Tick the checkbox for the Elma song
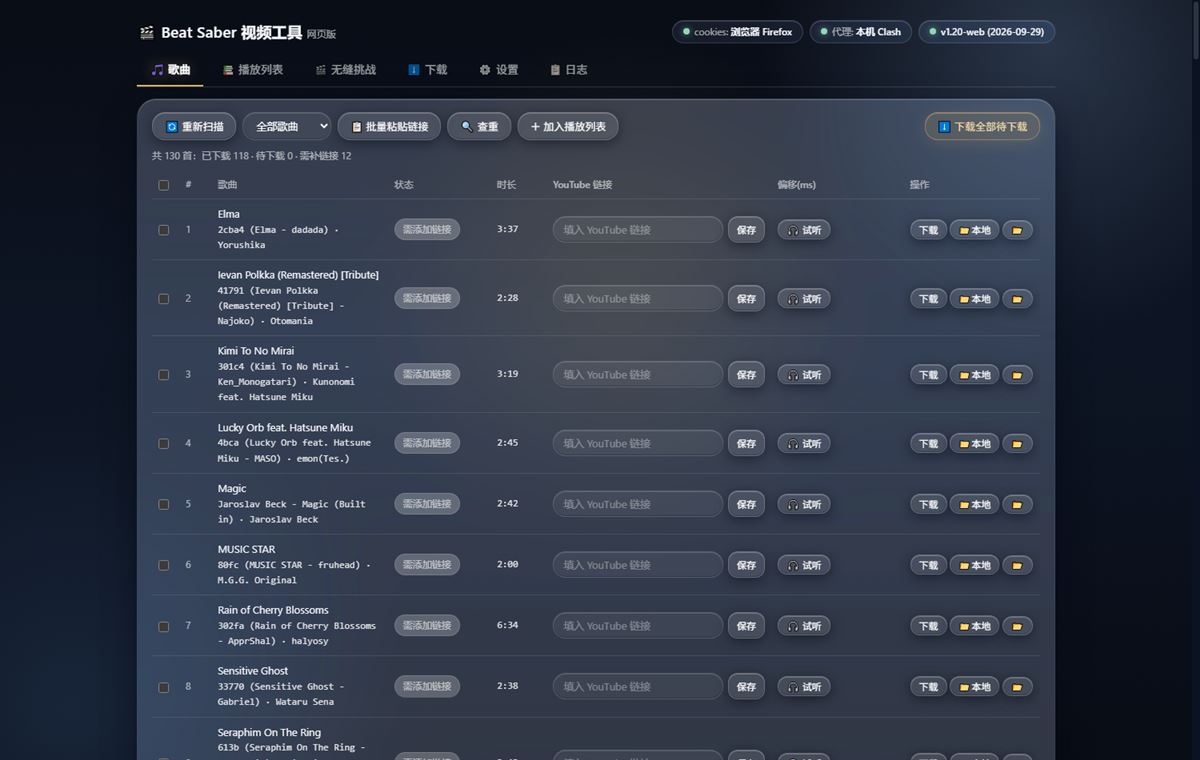1200x760 pixels. coord(164,230)
